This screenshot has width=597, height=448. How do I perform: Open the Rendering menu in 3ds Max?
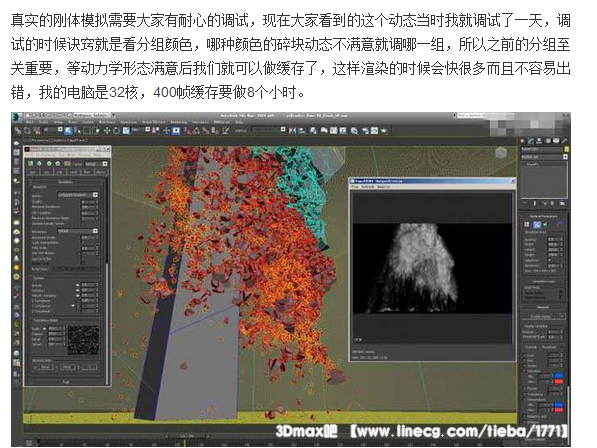click(x=179, y=122)
